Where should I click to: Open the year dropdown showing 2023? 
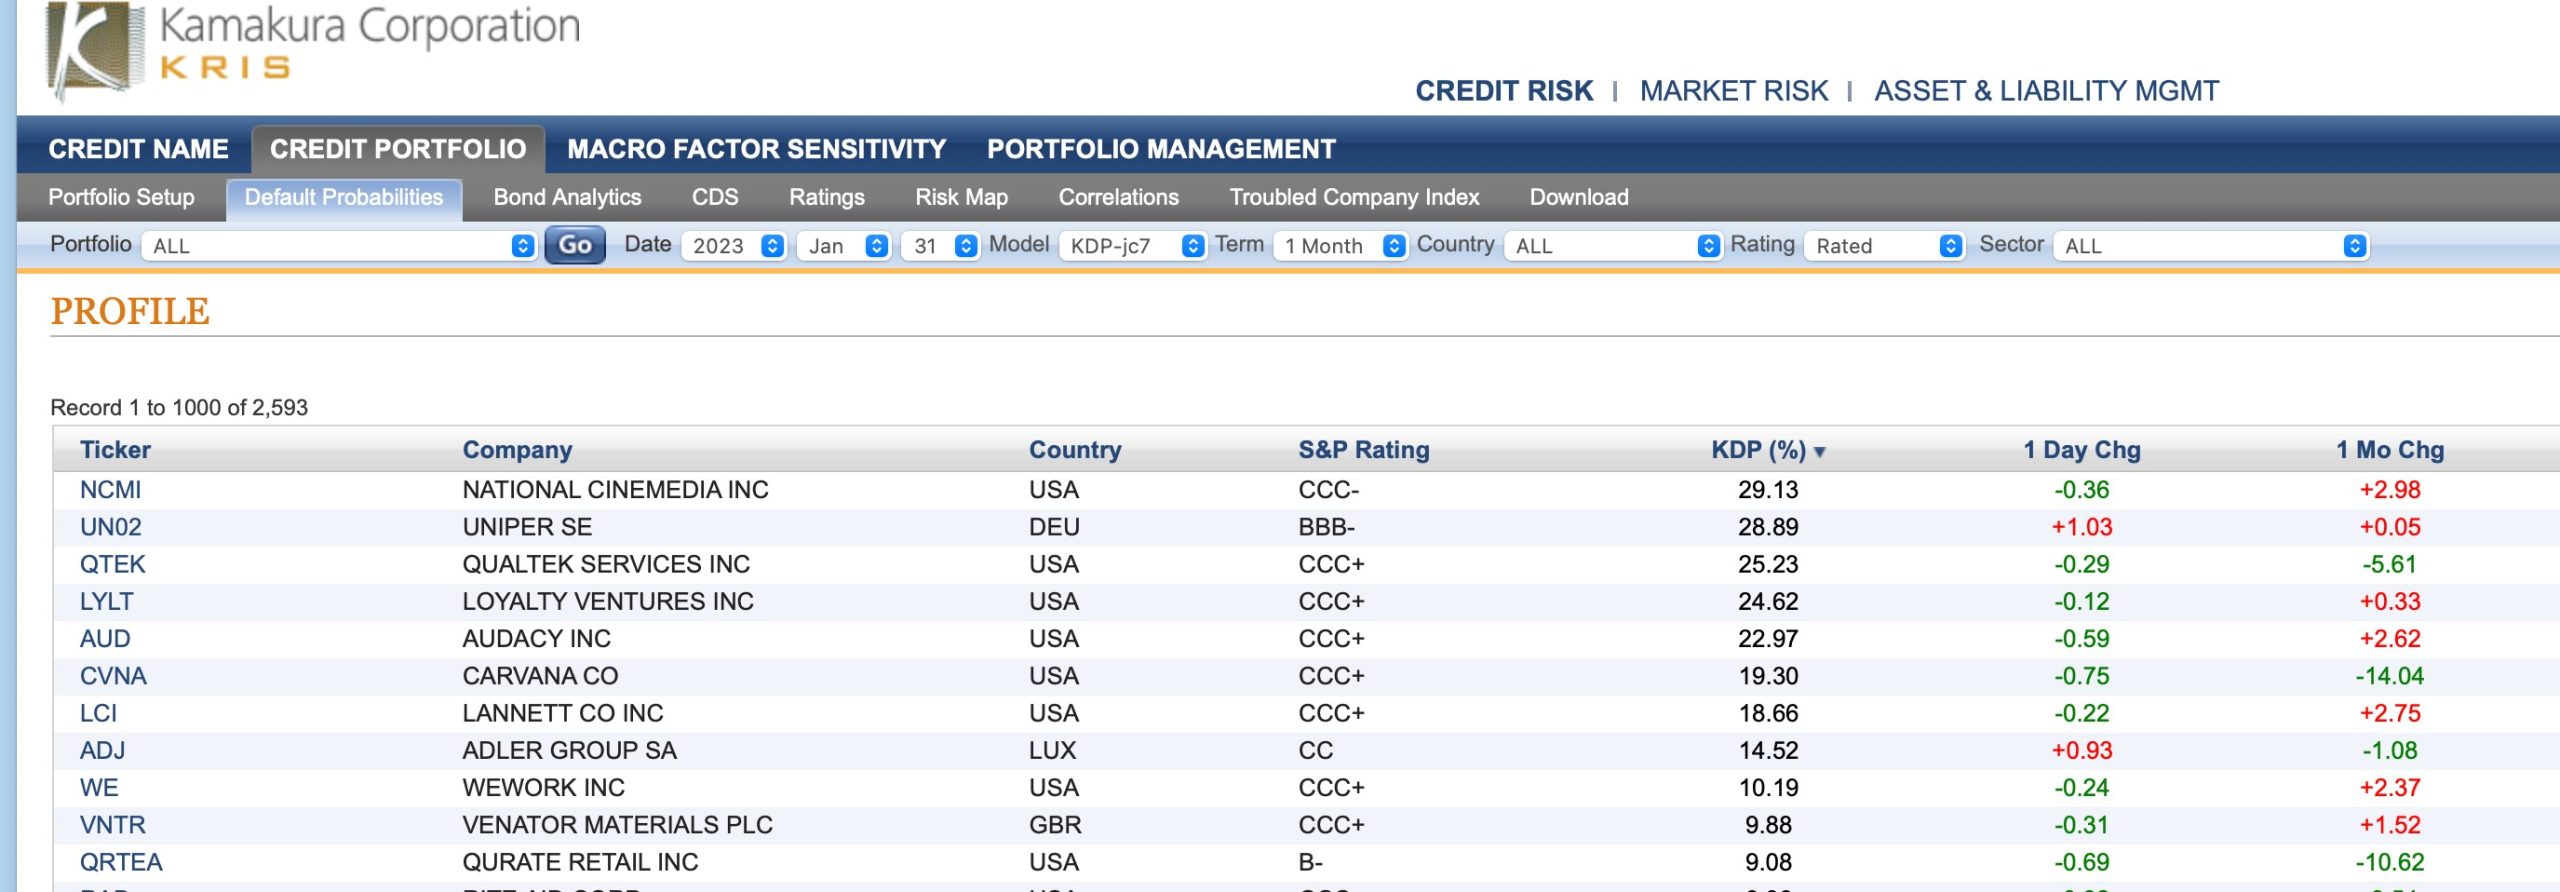(x=733, y=246)
